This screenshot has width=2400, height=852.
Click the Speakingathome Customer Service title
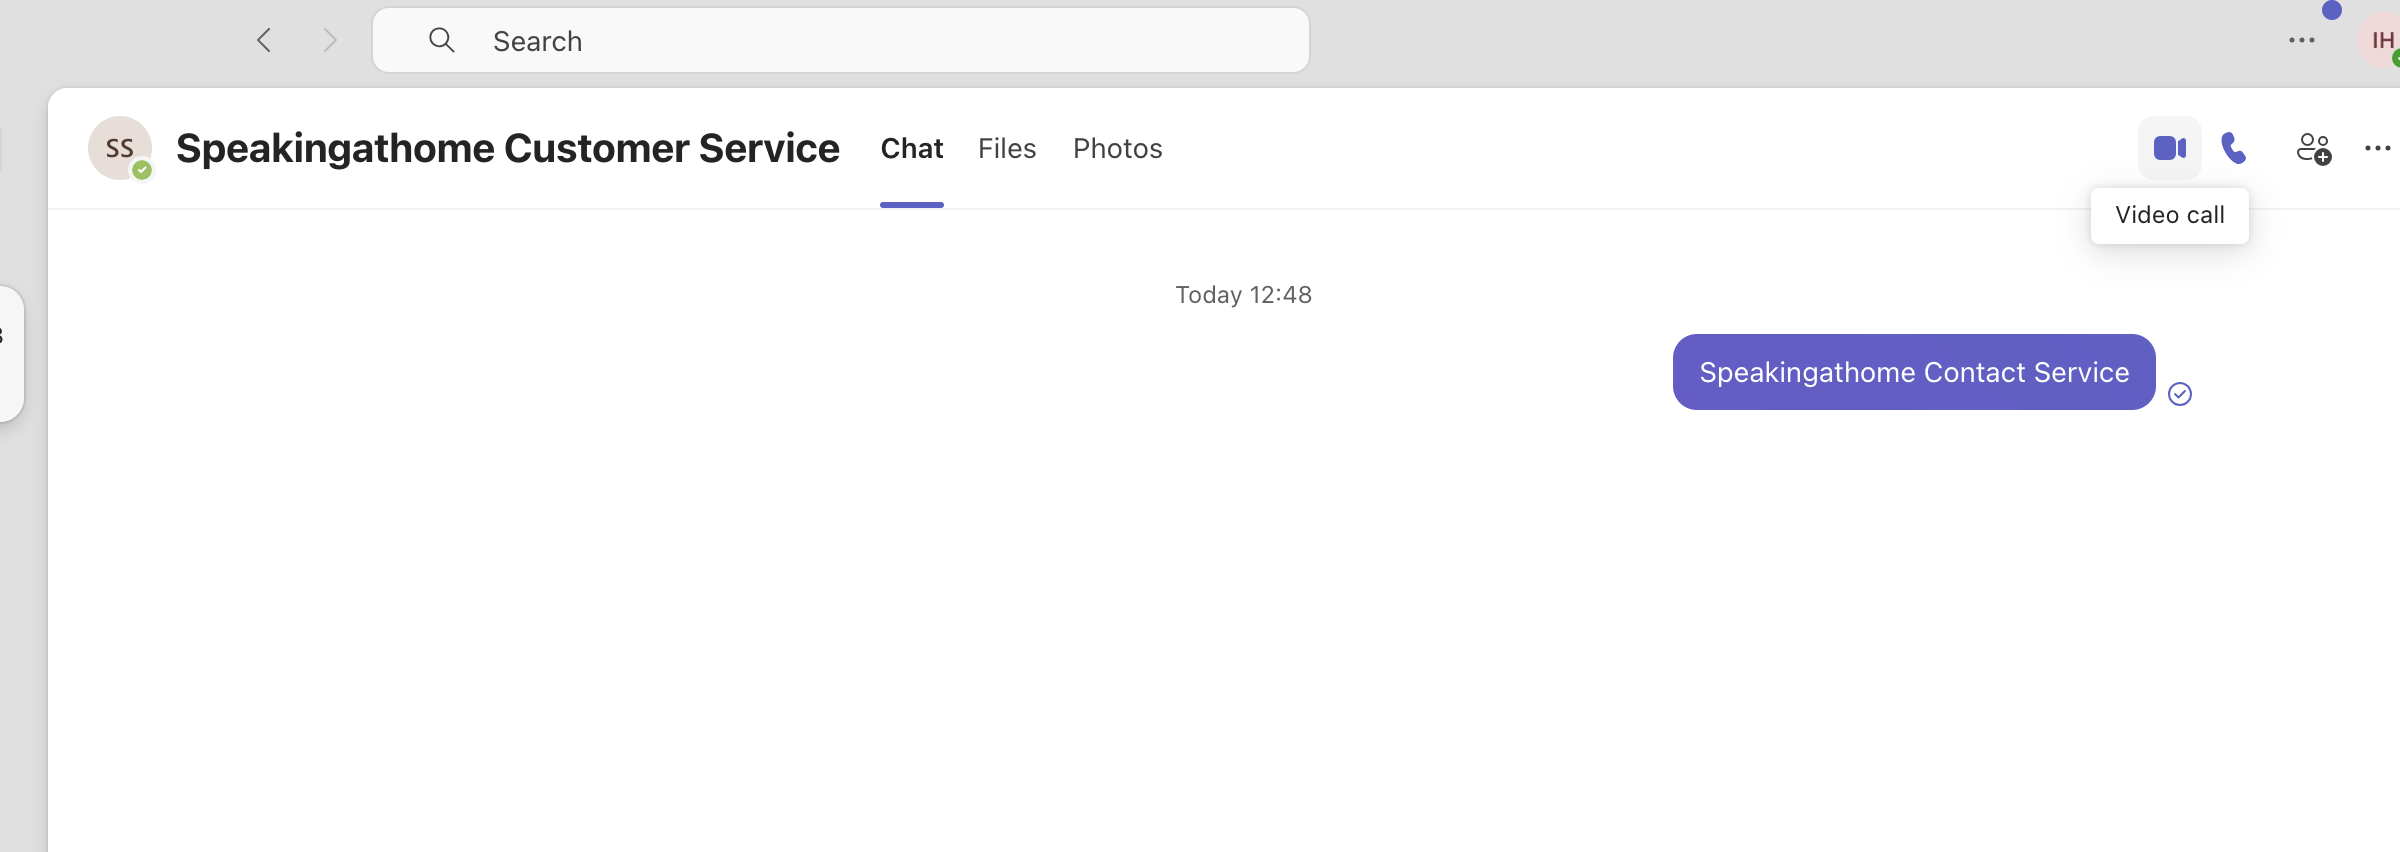click(508, 148)
